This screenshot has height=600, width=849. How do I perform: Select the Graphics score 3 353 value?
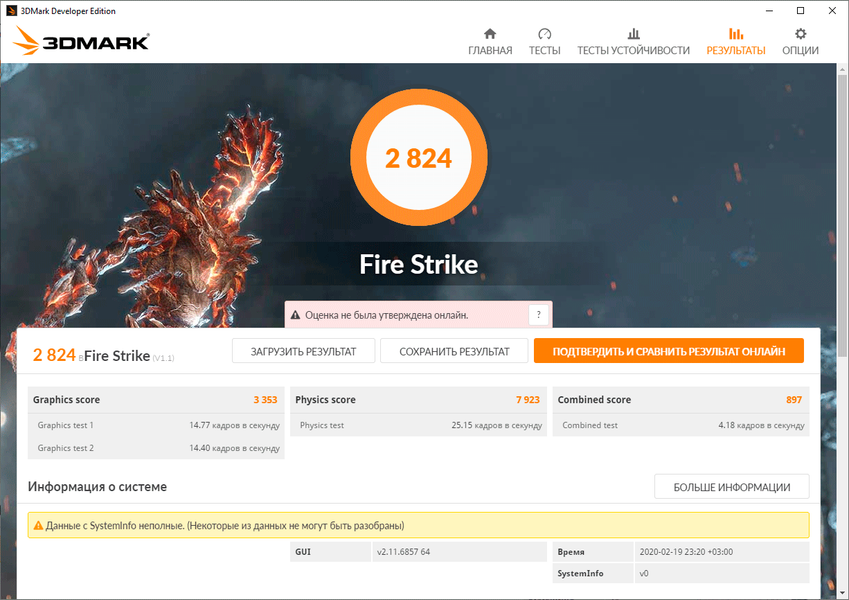click(265, 400)
